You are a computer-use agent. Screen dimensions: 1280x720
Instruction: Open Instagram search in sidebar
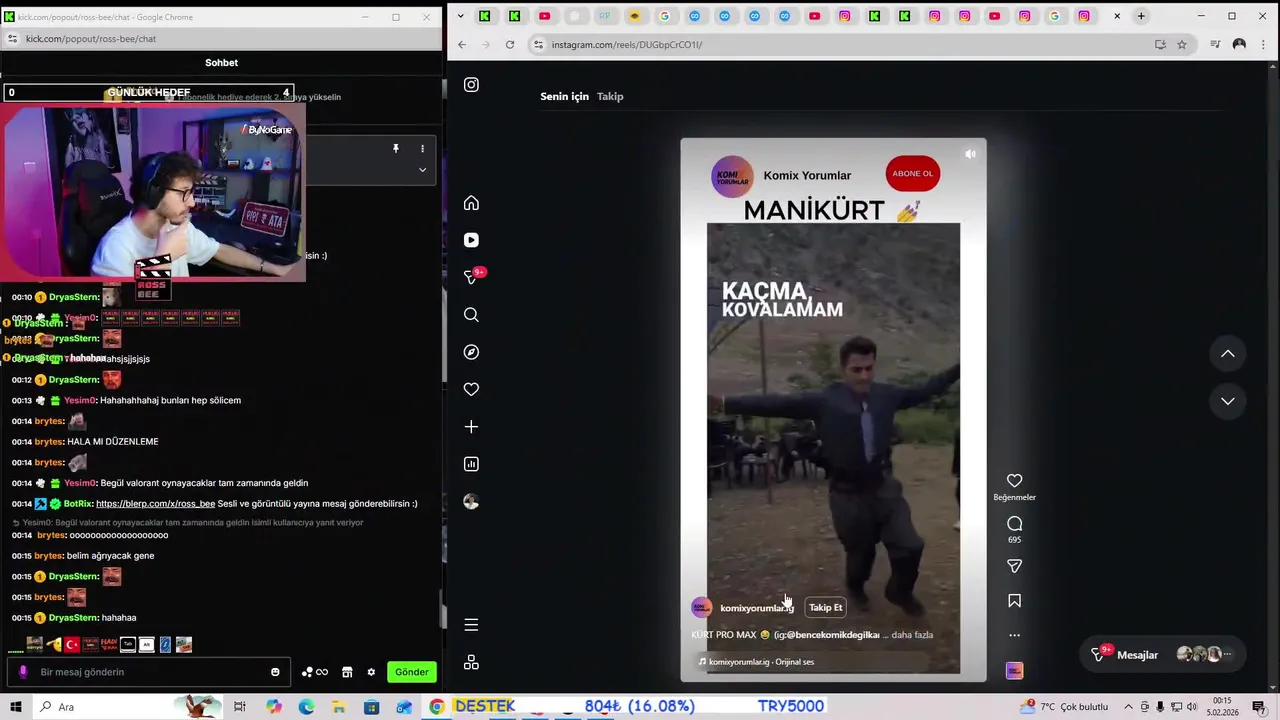[x=471, y=315]
